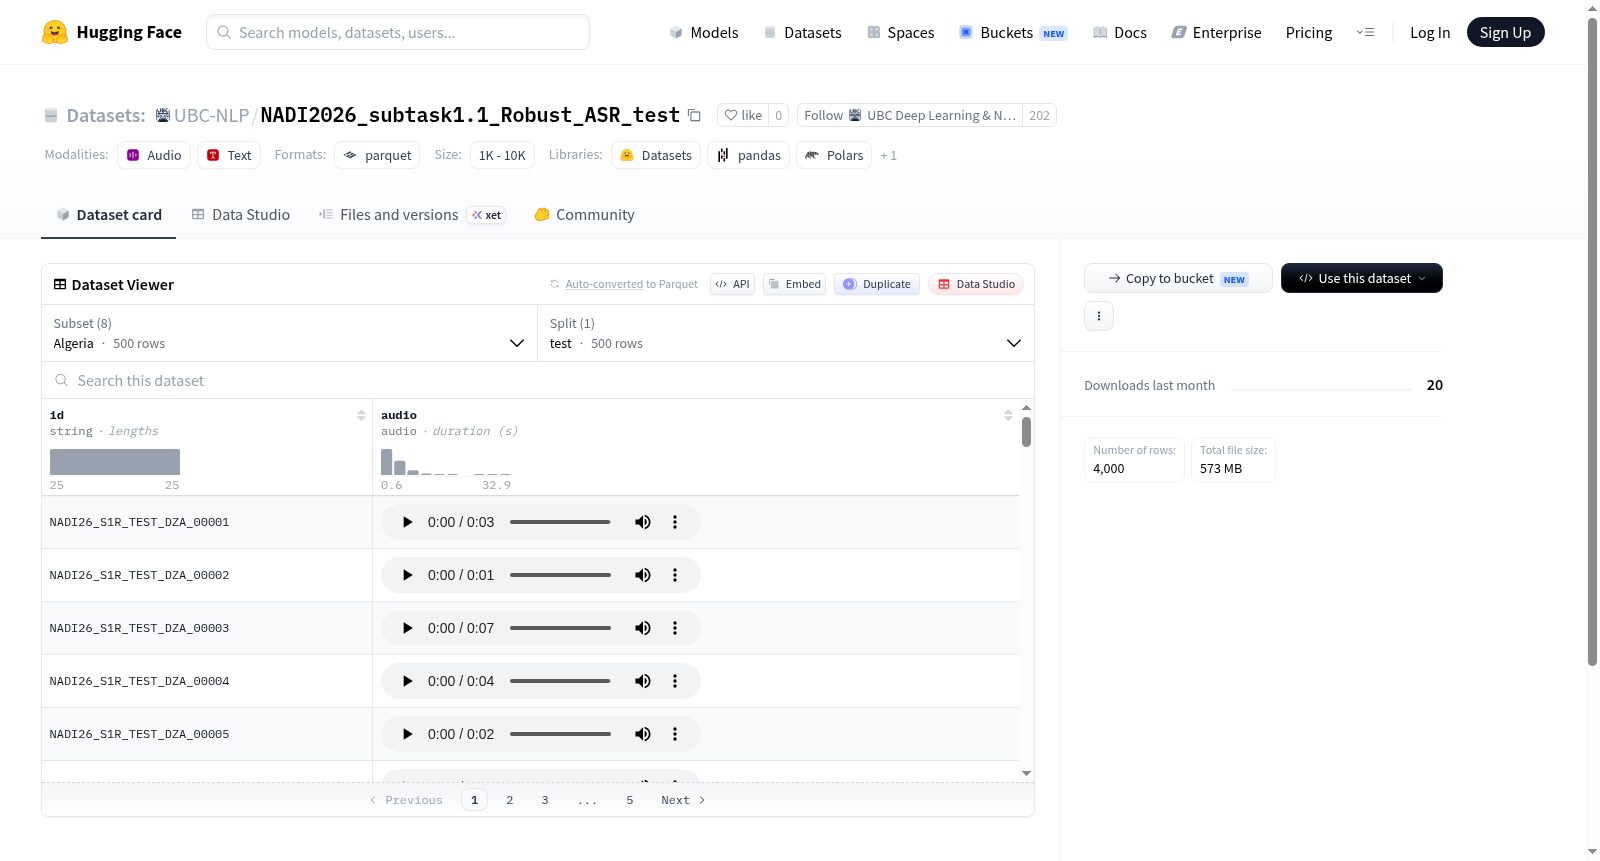
Task: Open the Split test dropdown
Action: point(786,333)
